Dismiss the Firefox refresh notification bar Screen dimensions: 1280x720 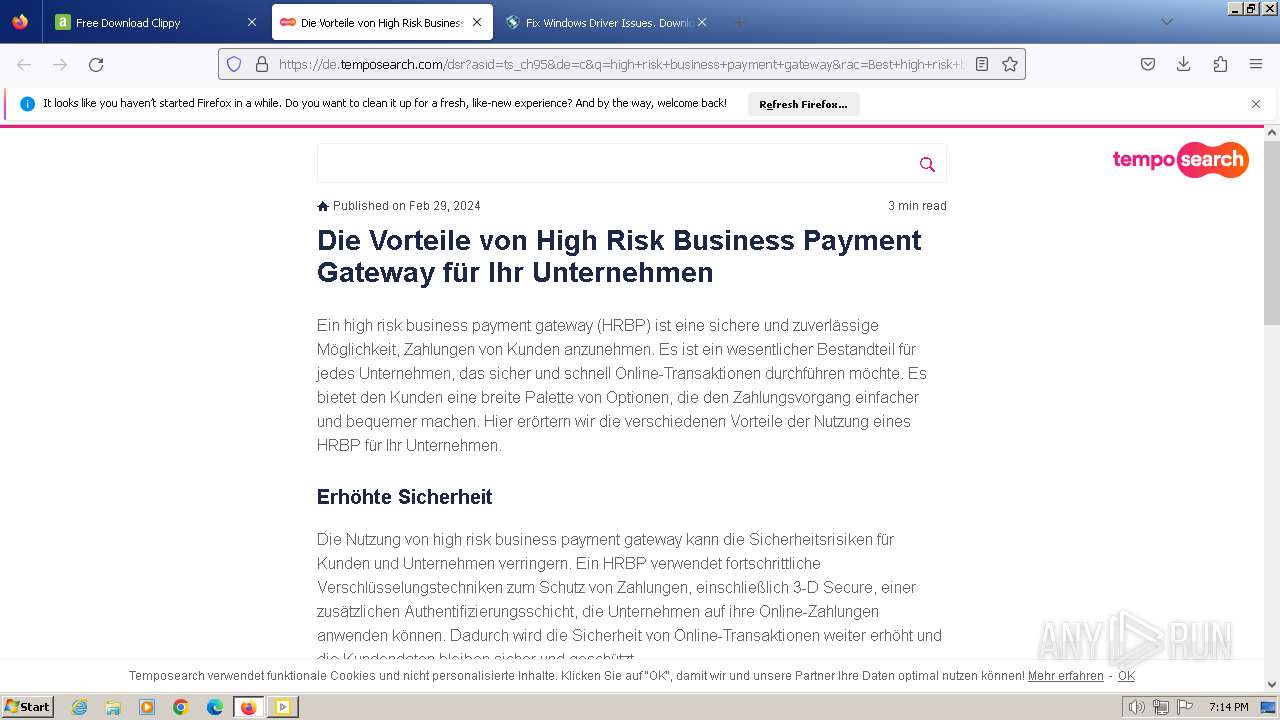[1256, 104]
